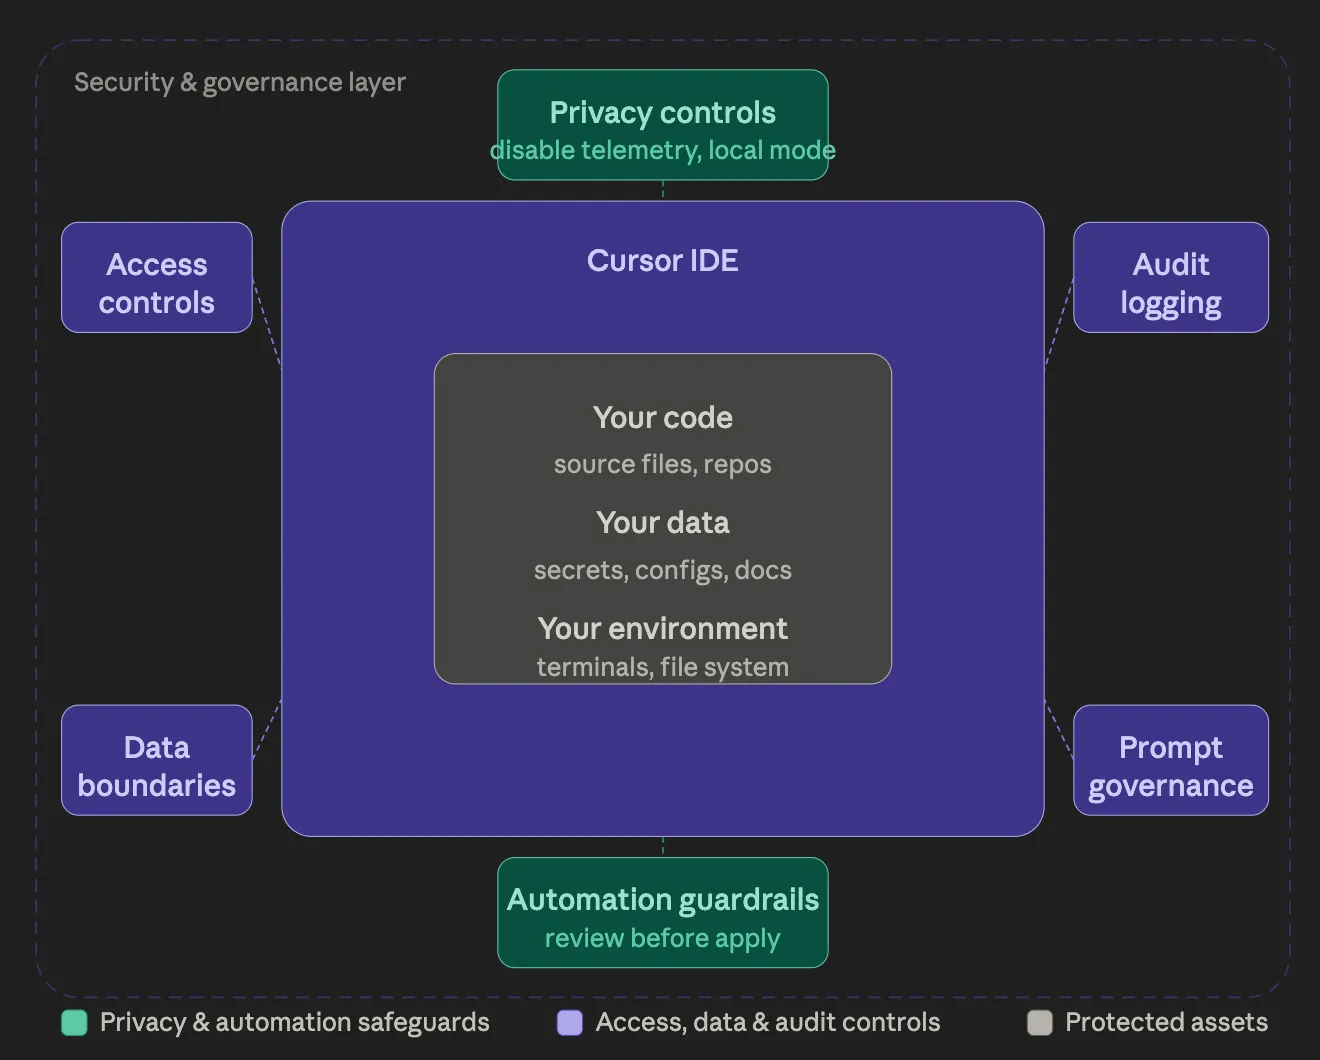
Task: Select the Data boundaries box
Action: tap(157, 760)
